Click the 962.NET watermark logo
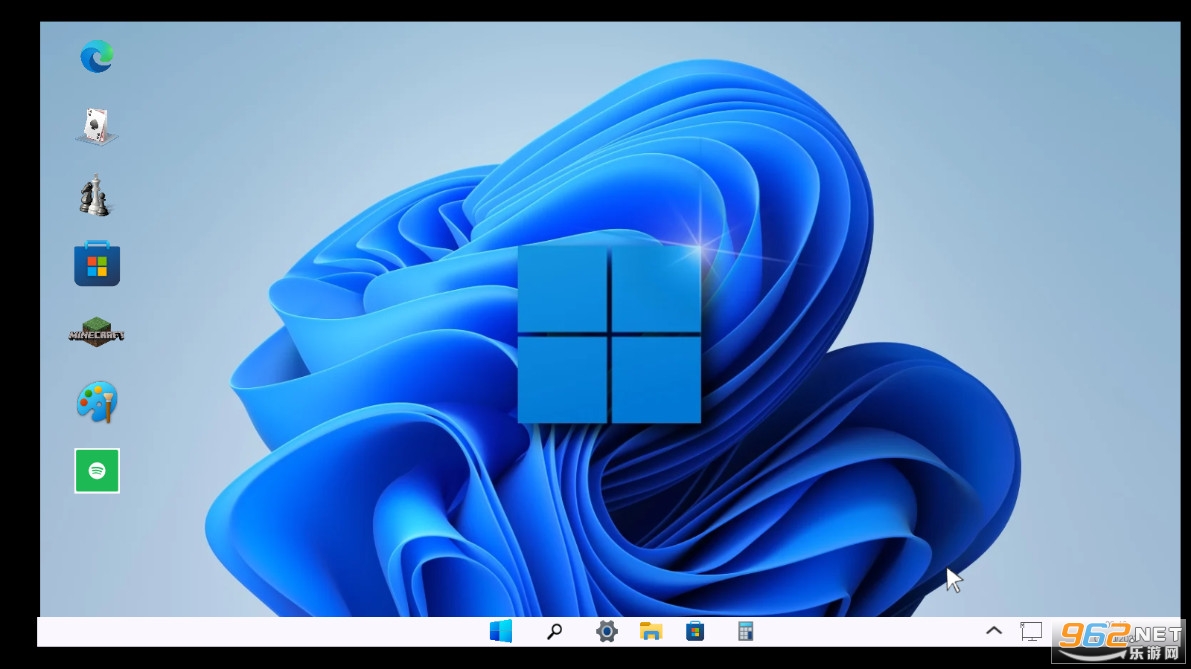This screenshot has height=669, width=1191. coord(1120,638)
